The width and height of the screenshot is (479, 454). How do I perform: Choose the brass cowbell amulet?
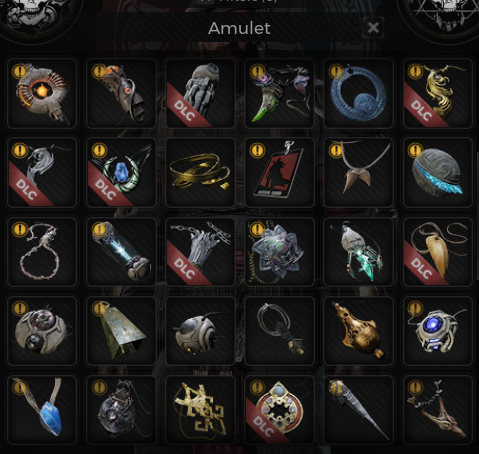coord(121,331)
